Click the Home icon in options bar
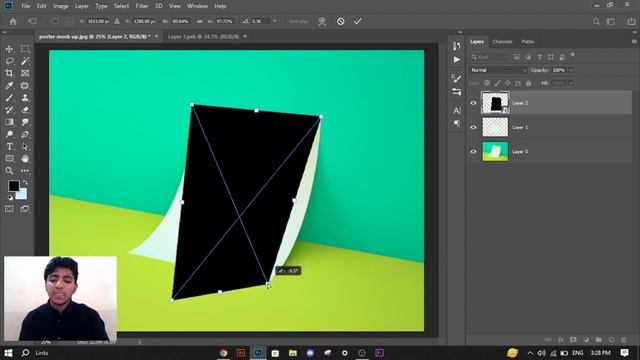 pyautogui.click(x=13, y=22)
